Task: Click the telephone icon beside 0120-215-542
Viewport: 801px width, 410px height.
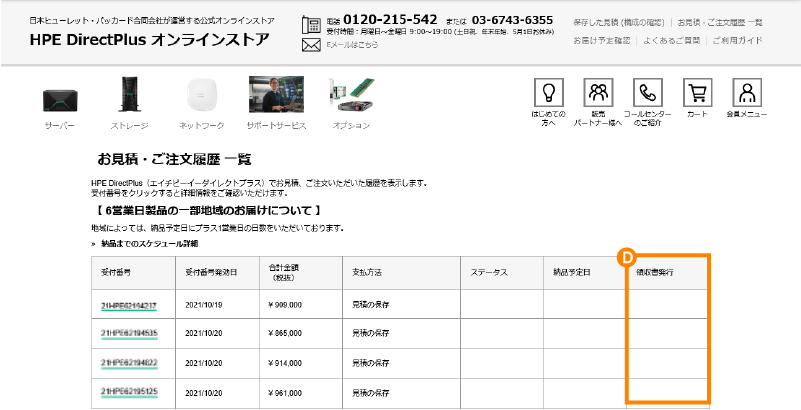Action: [x=311, y=25]
